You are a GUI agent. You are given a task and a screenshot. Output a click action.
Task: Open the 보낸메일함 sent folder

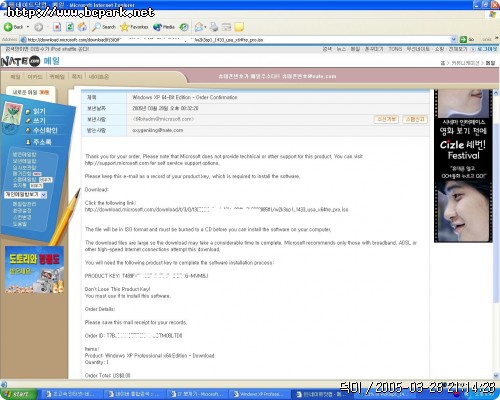click(x=24, y=161)
